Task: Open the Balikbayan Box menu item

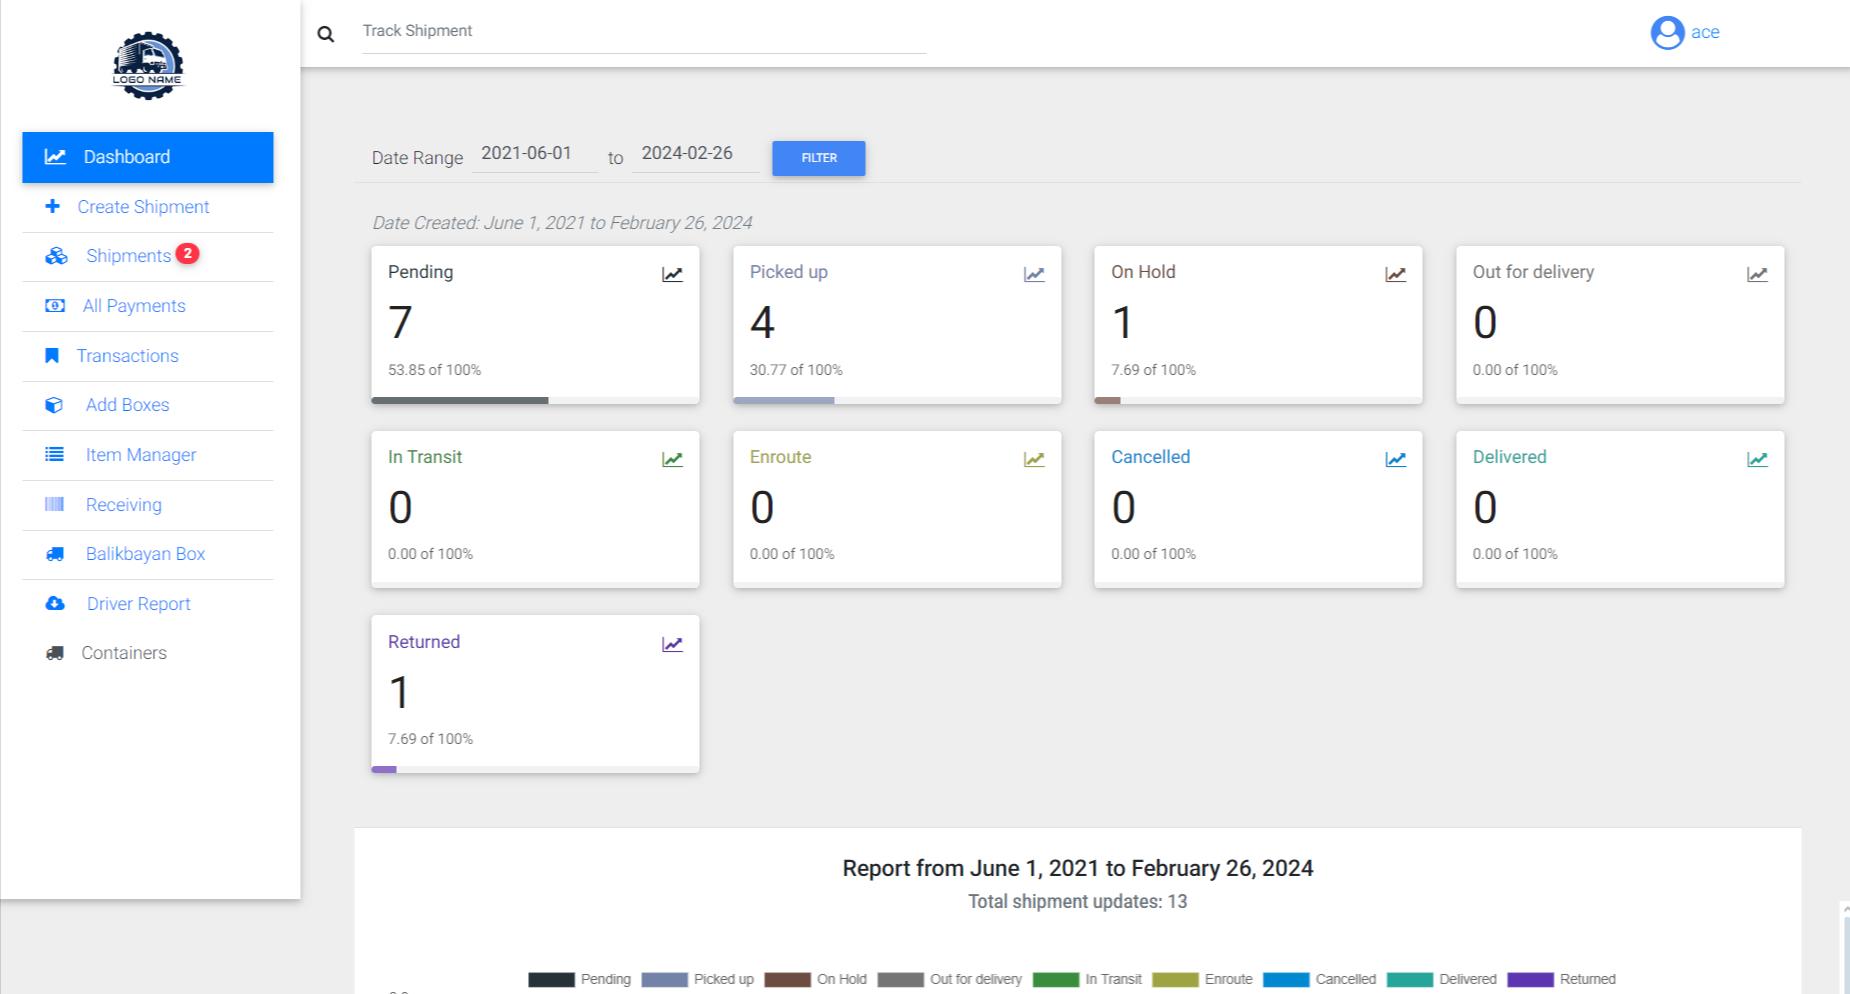Action: click(148, 554)
